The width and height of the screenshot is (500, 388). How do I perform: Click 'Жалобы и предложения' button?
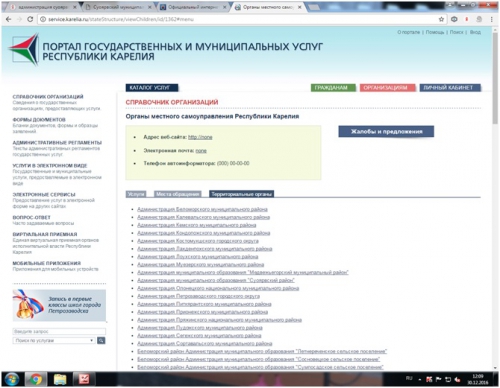386,131
